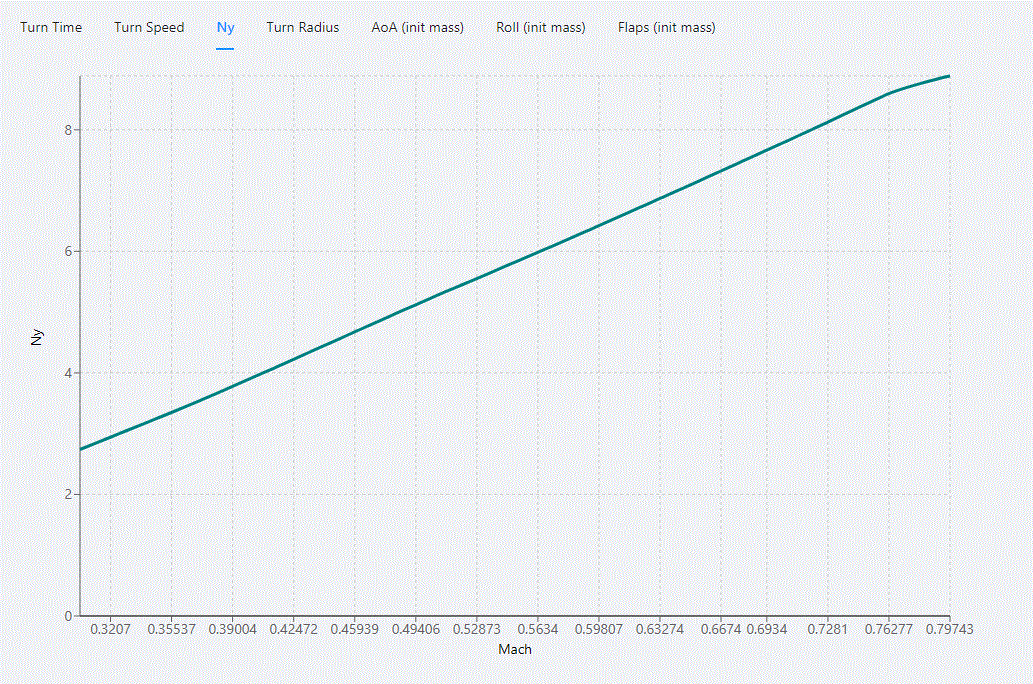Screen dimensions: 1033x684
Task: Click y-axis tick label 8
Action: (x=68, y=130)
